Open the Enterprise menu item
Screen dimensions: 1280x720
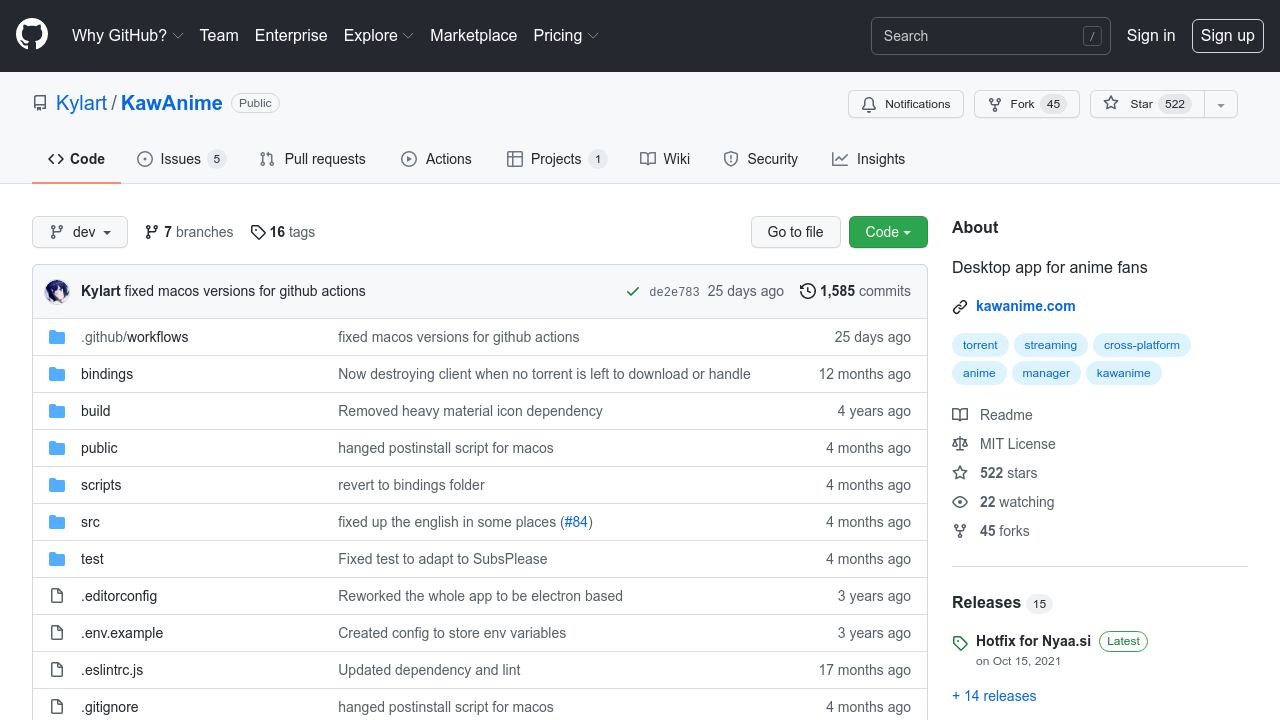pos(291,35)
